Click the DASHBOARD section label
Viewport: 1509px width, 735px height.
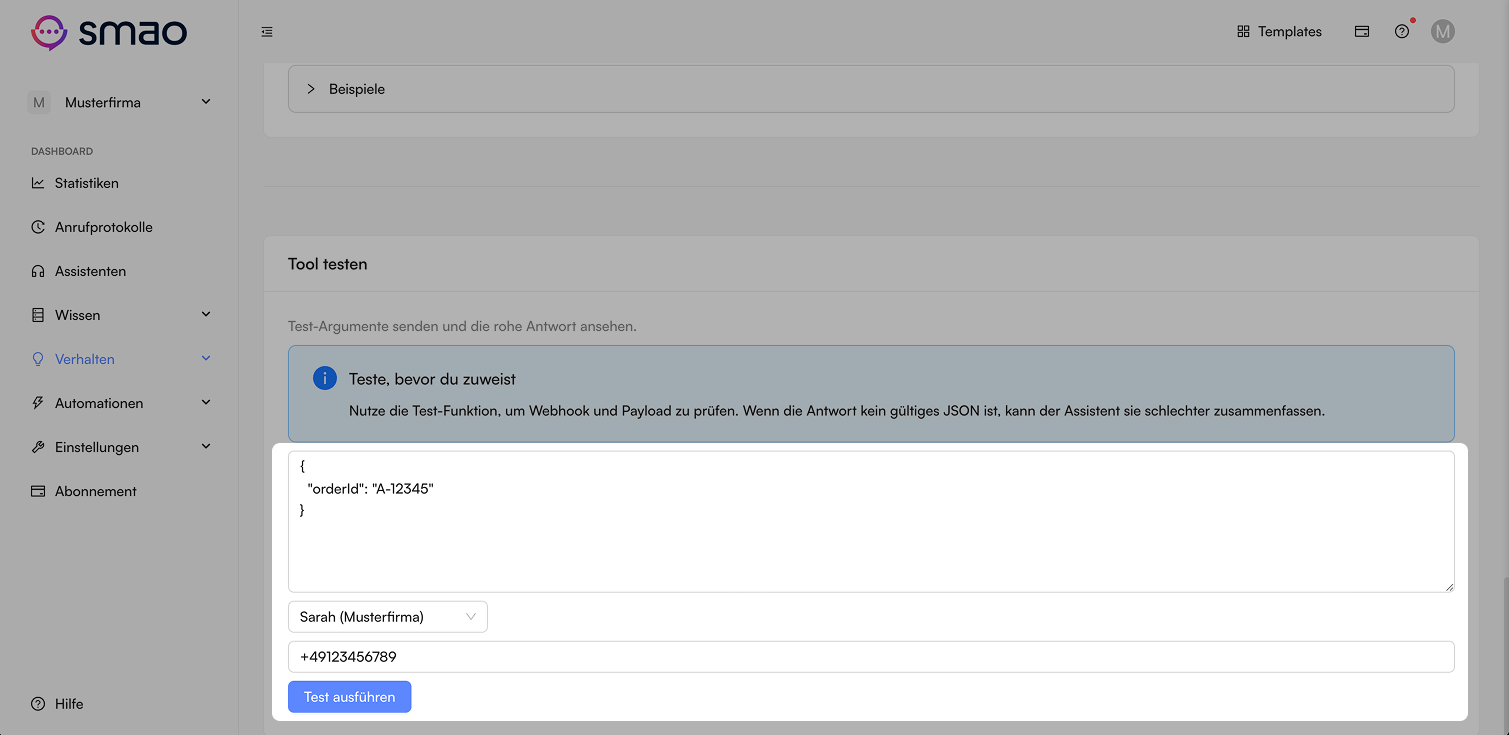point(62,152)
